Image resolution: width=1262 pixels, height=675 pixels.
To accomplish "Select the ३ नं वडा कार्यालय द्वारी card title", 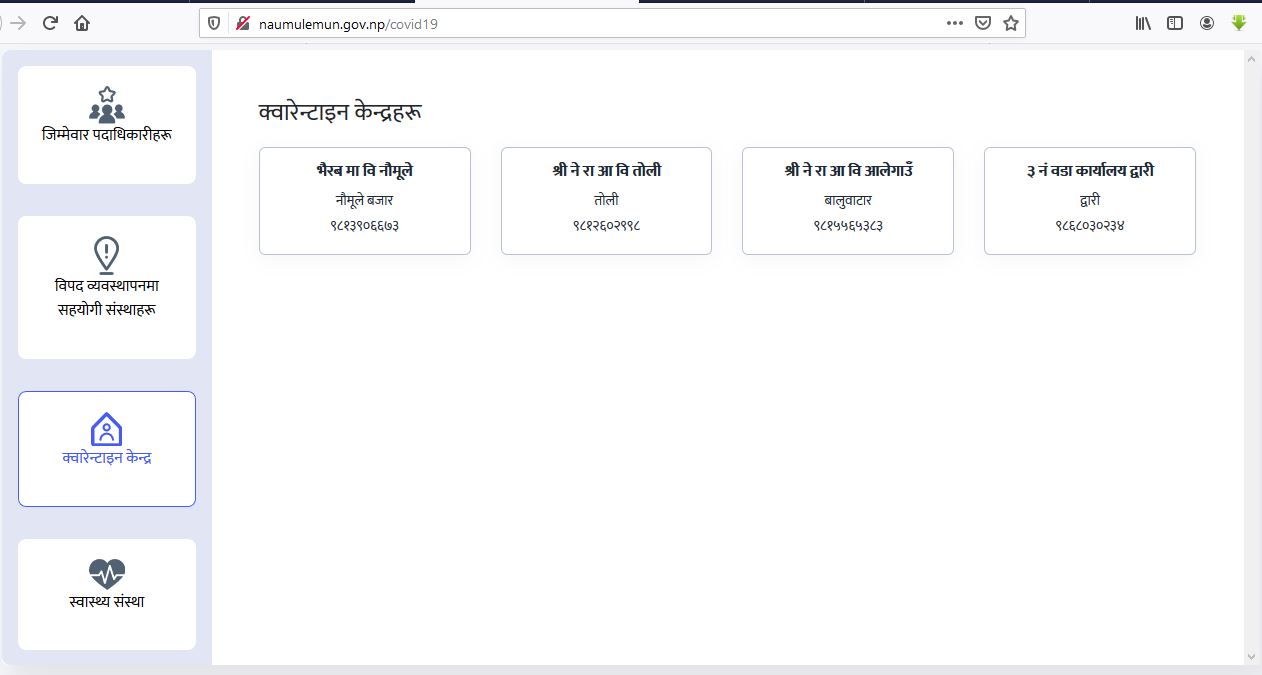I will pos(1090,171).
